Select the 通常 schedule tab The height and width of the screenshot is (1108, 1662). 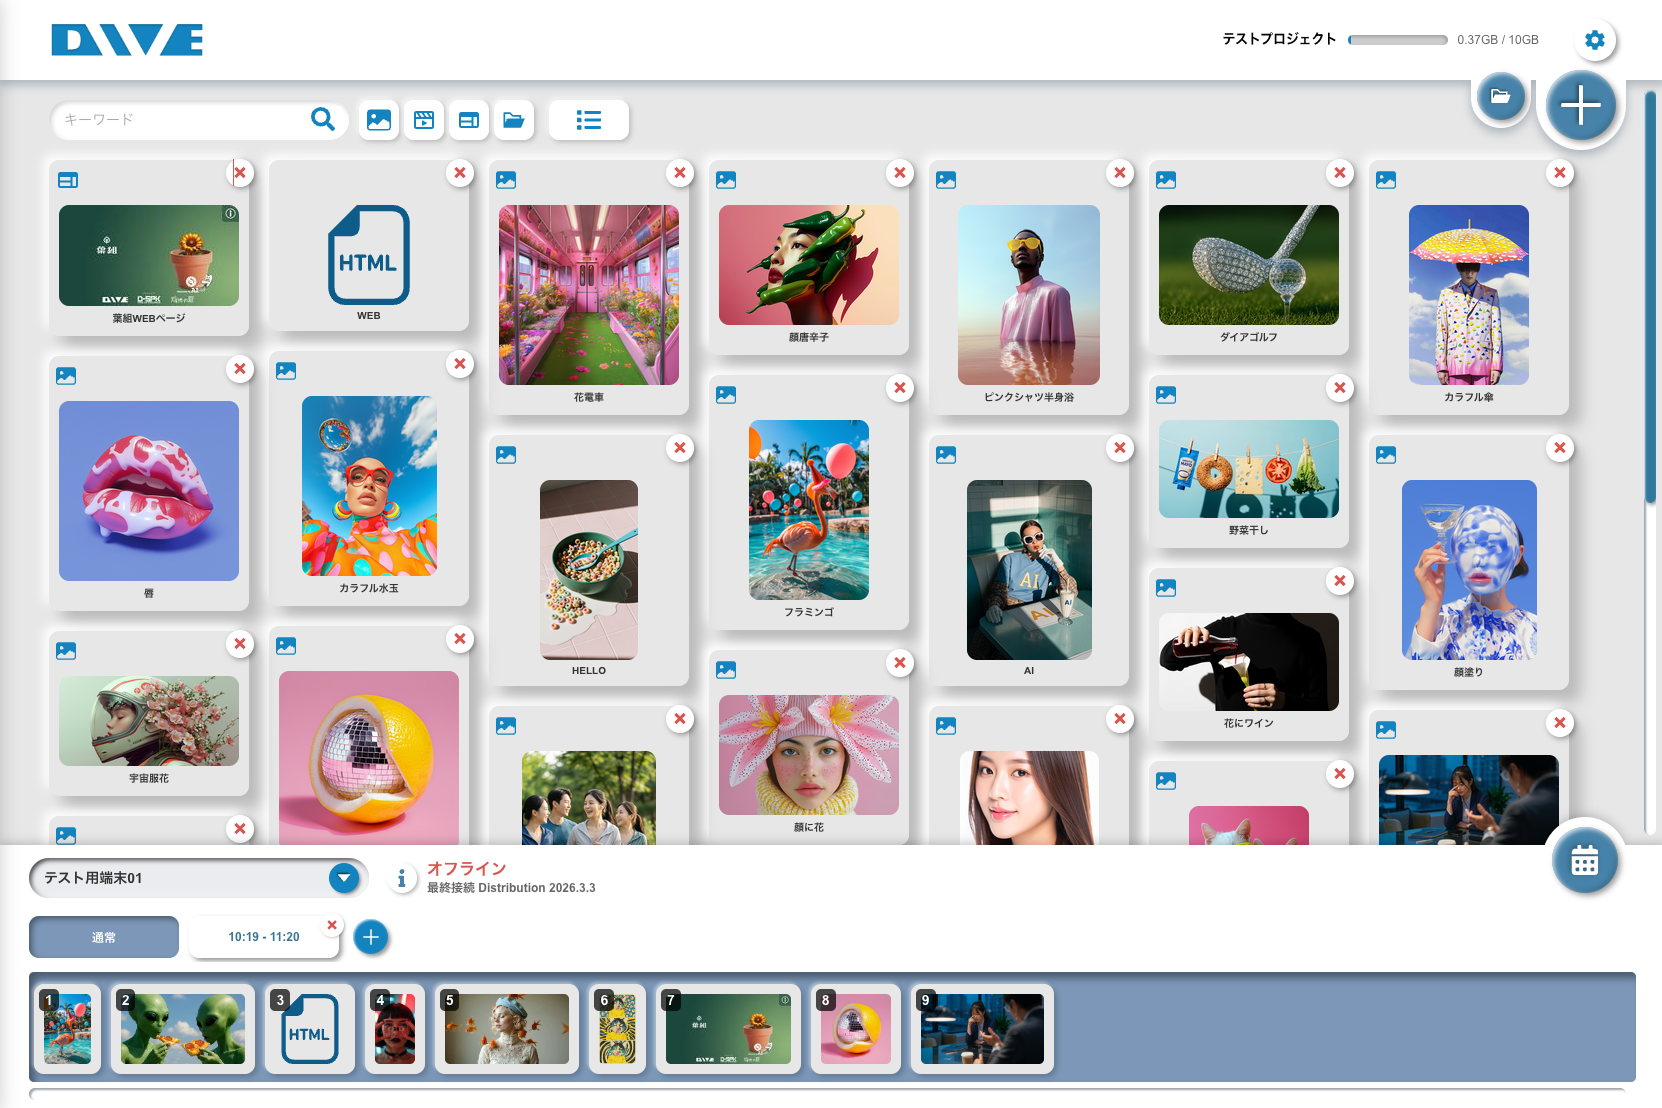pyautogui.click(x=104, y=937)
